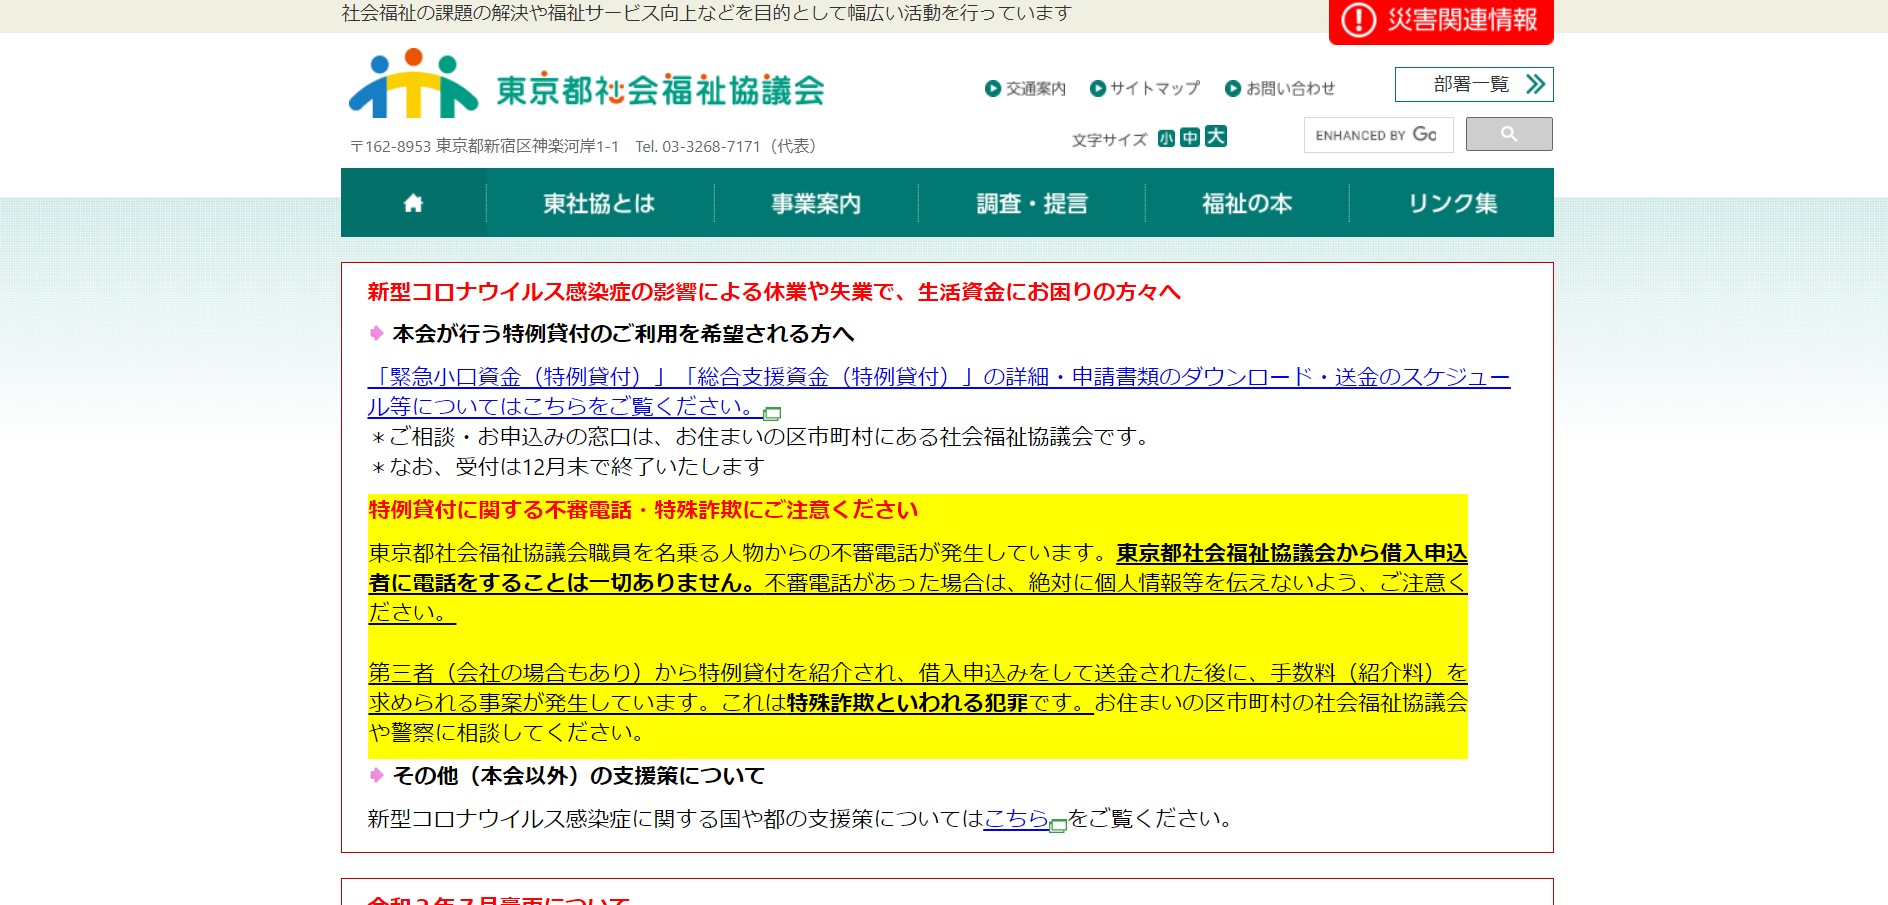Click pink arrow bullet beside 本会が行う特例貸付

coord(376,333)
